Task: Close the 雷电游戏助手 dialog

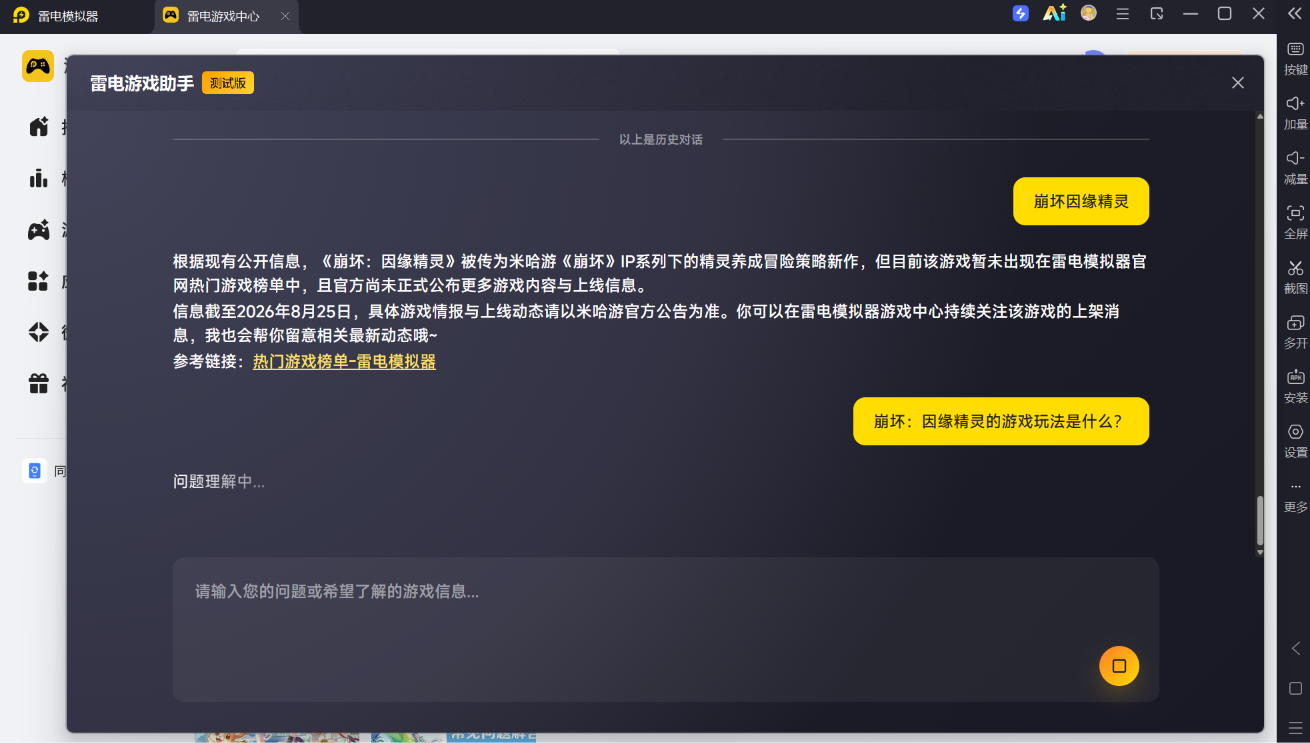Action: pos(1238,83)
